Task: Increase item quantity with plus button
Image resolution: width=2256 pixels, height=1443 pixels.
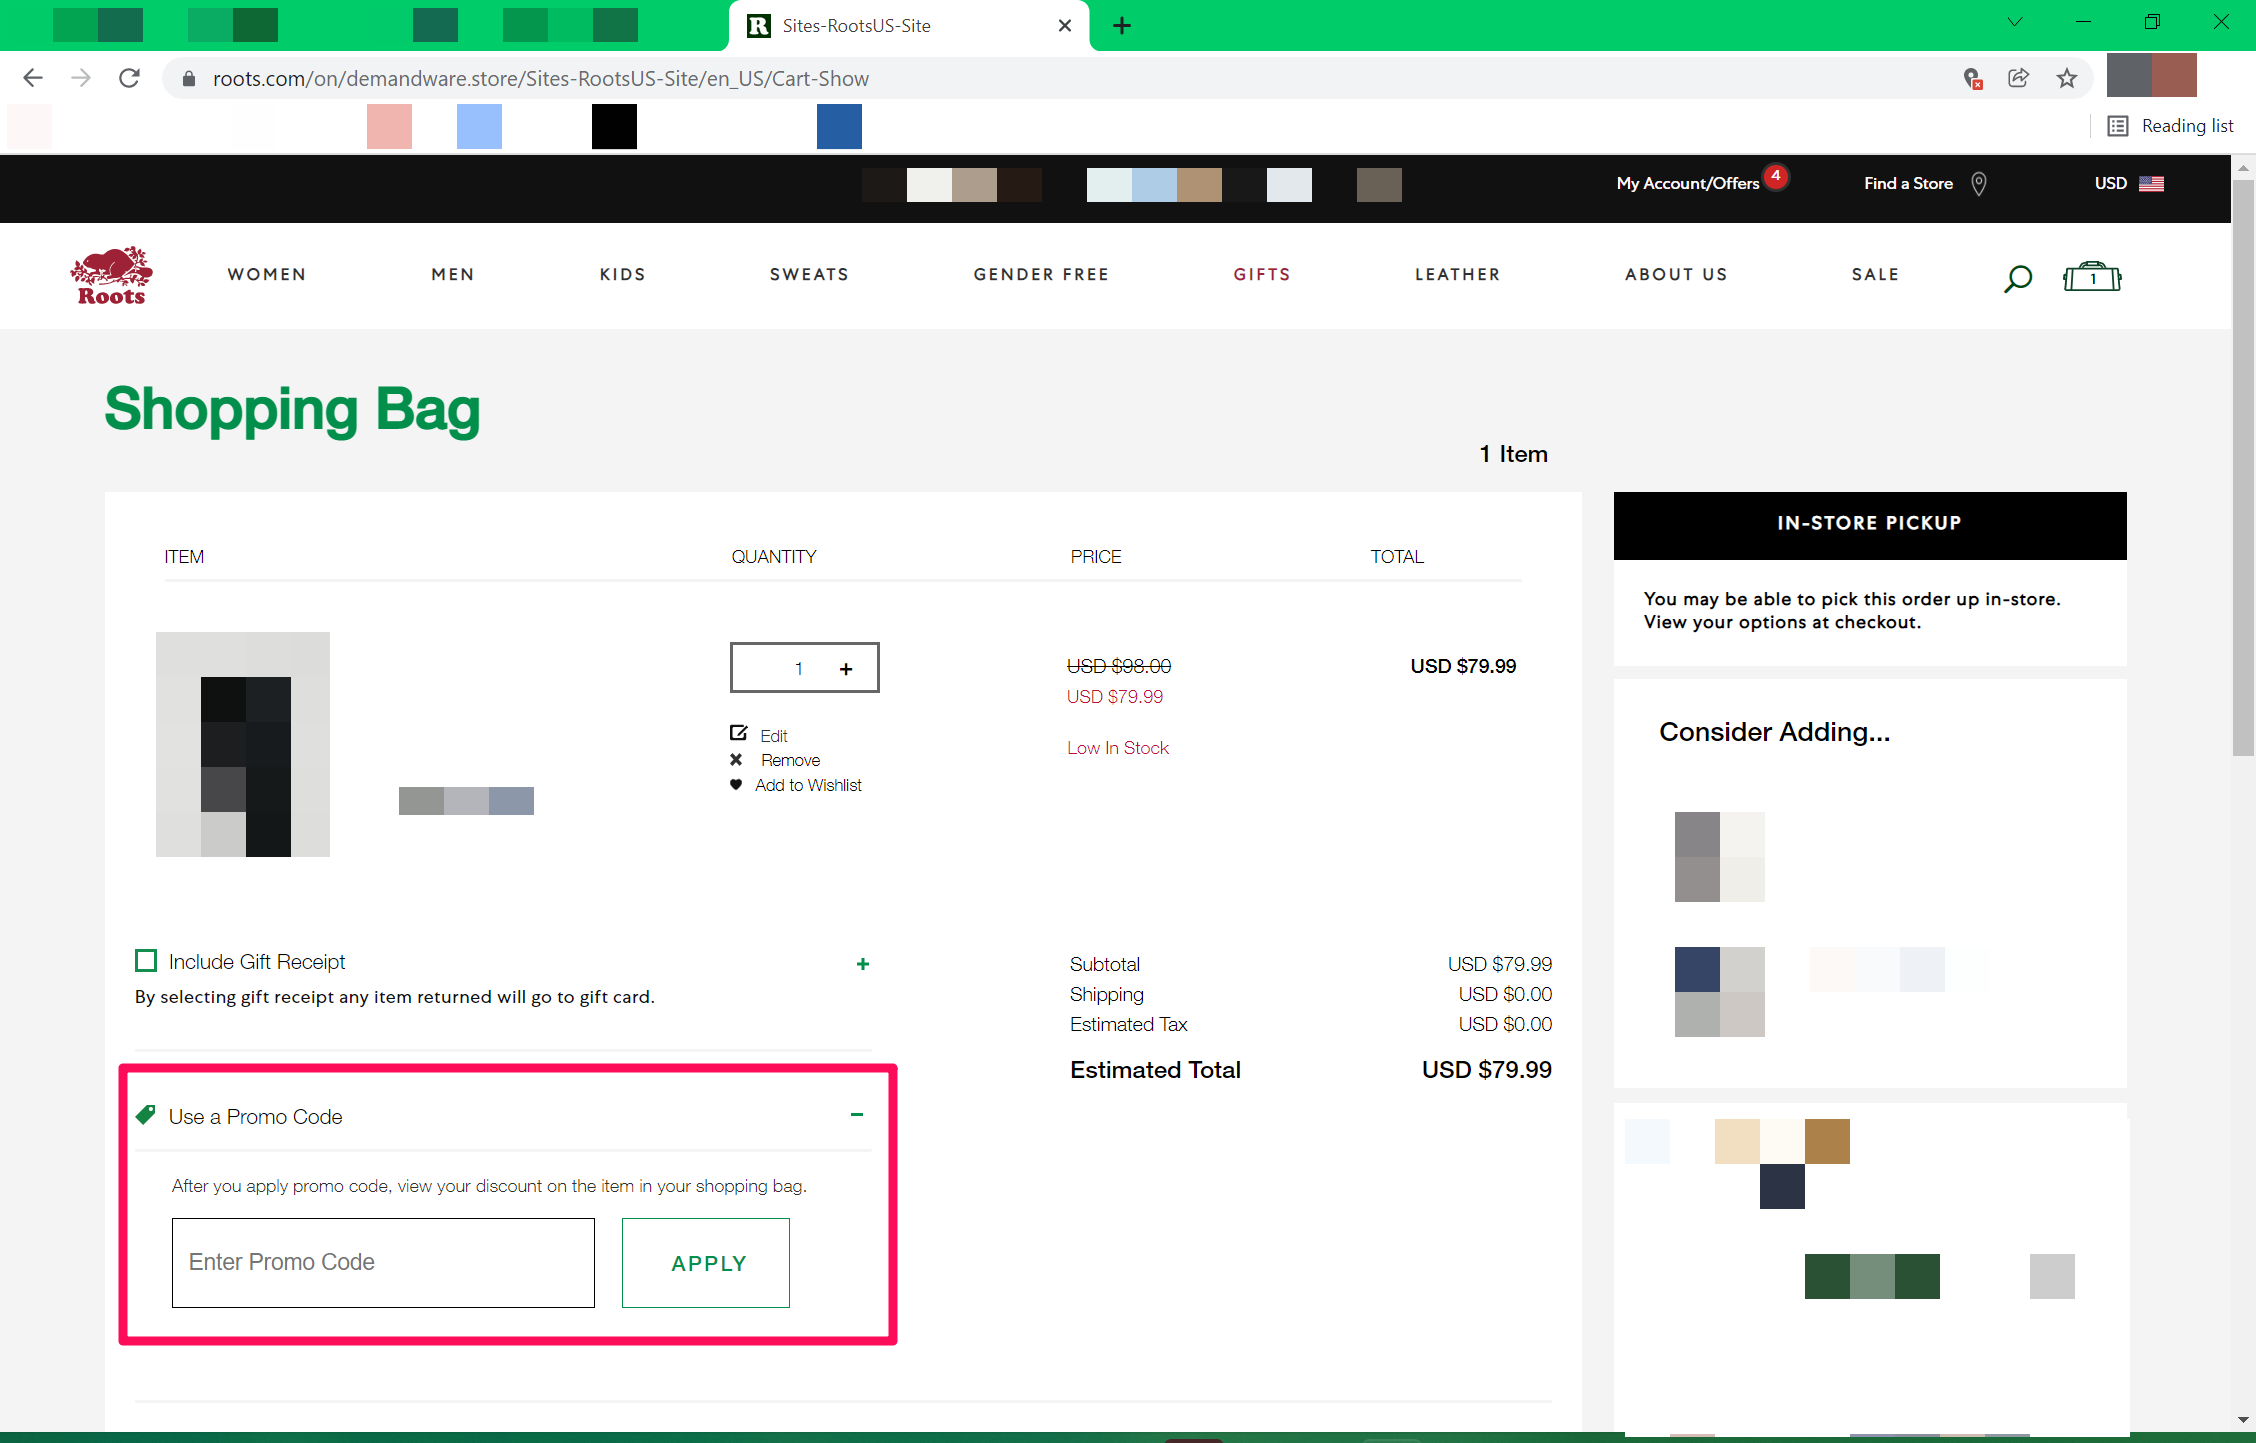Action: click(846, 669)
